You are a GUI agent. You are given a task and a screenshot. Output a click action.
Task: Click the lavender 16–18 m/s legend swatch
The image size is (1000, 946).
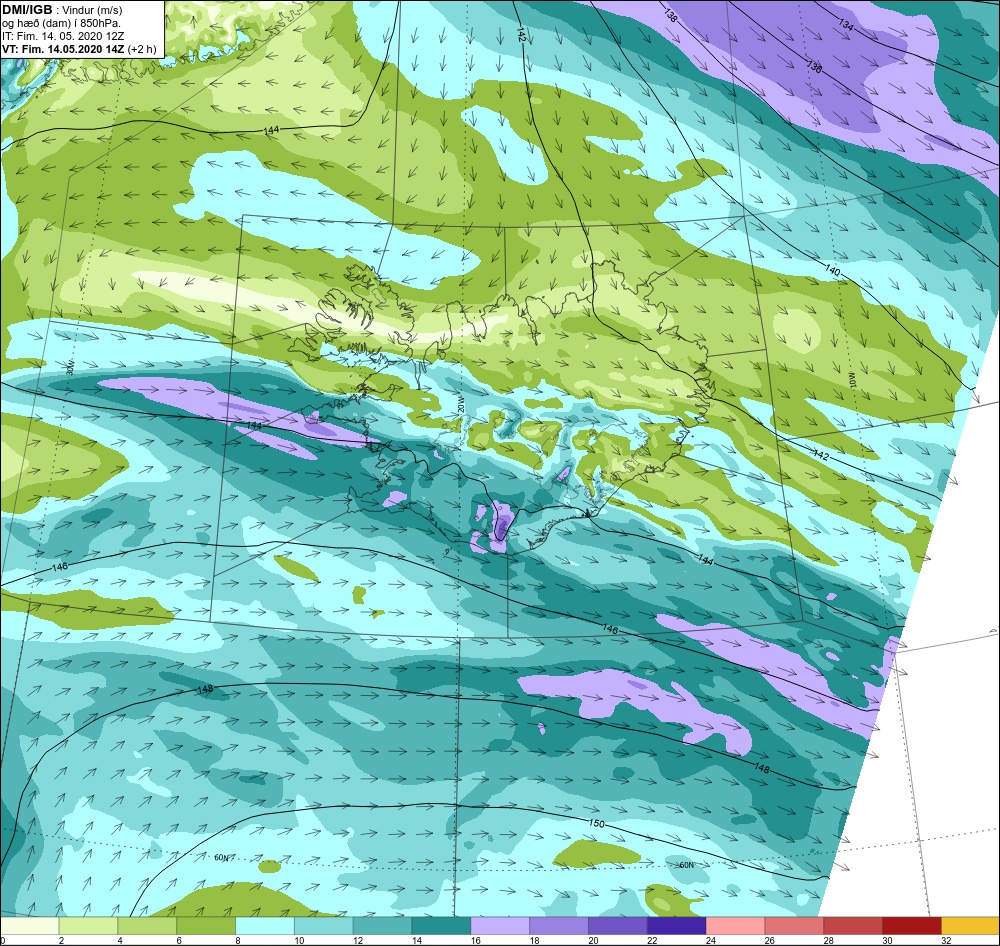tap(500, 925)
